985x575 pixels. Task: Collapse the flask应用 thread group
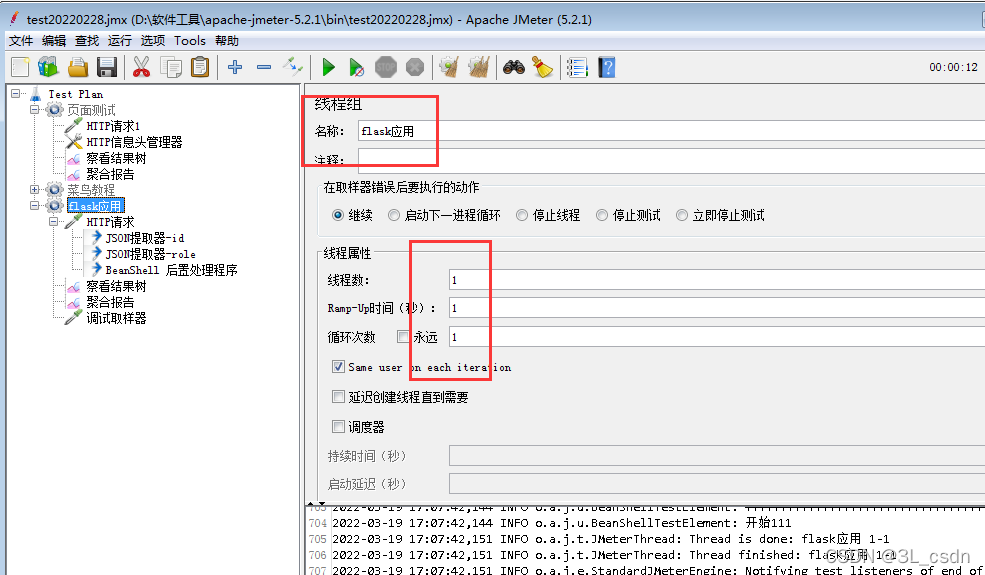point(35,205)
